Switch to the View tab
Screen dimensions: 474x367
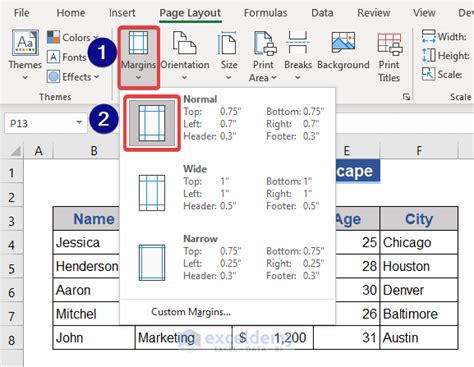(x=424, y=13)
